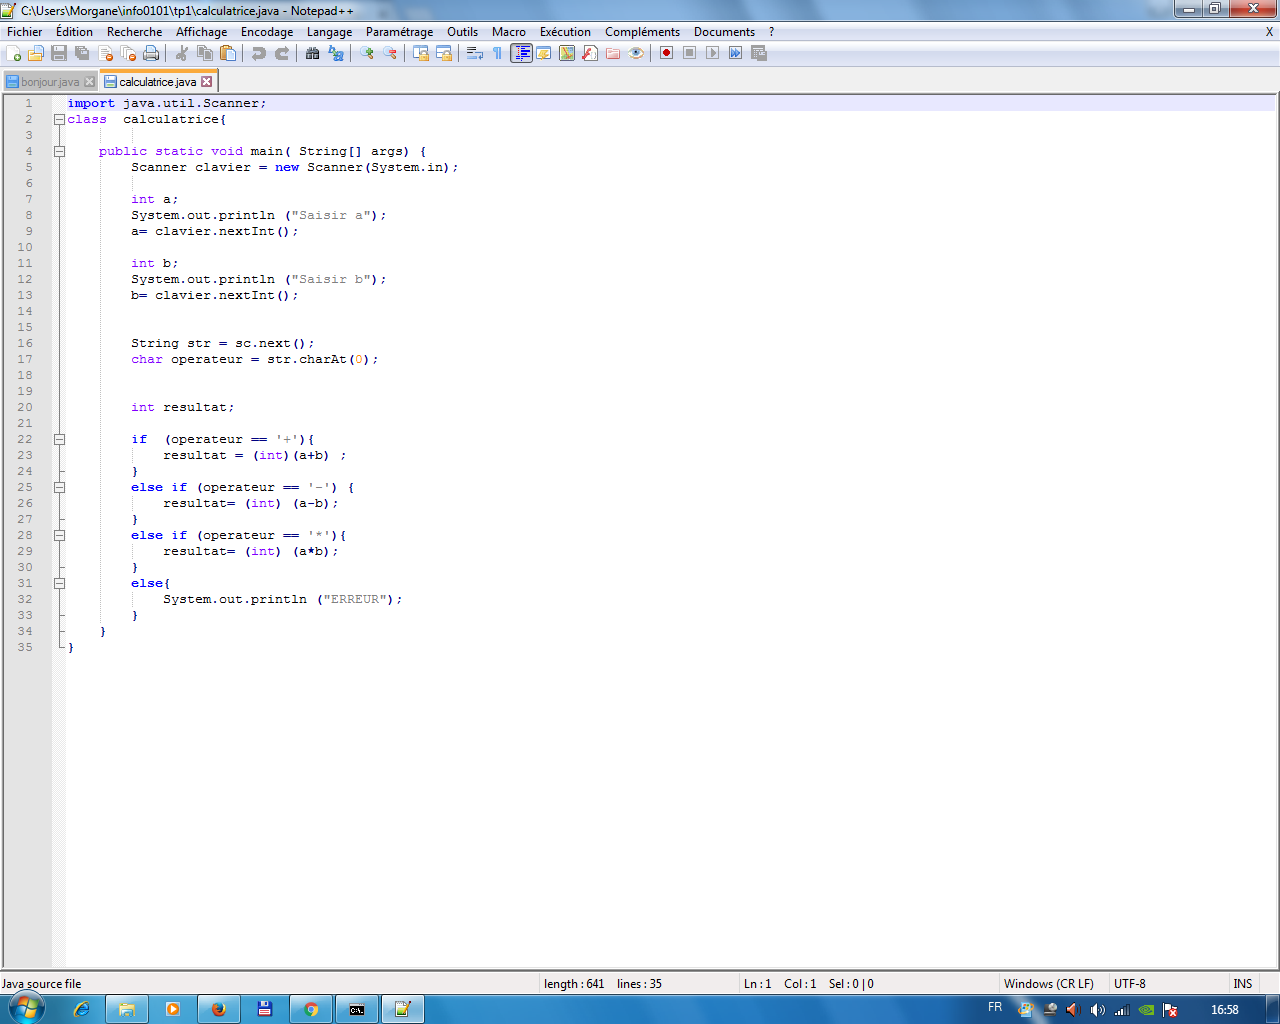Paste from clipboard using the toolbar
The image size is (1280, 1024).
click(x=228, y=53)
